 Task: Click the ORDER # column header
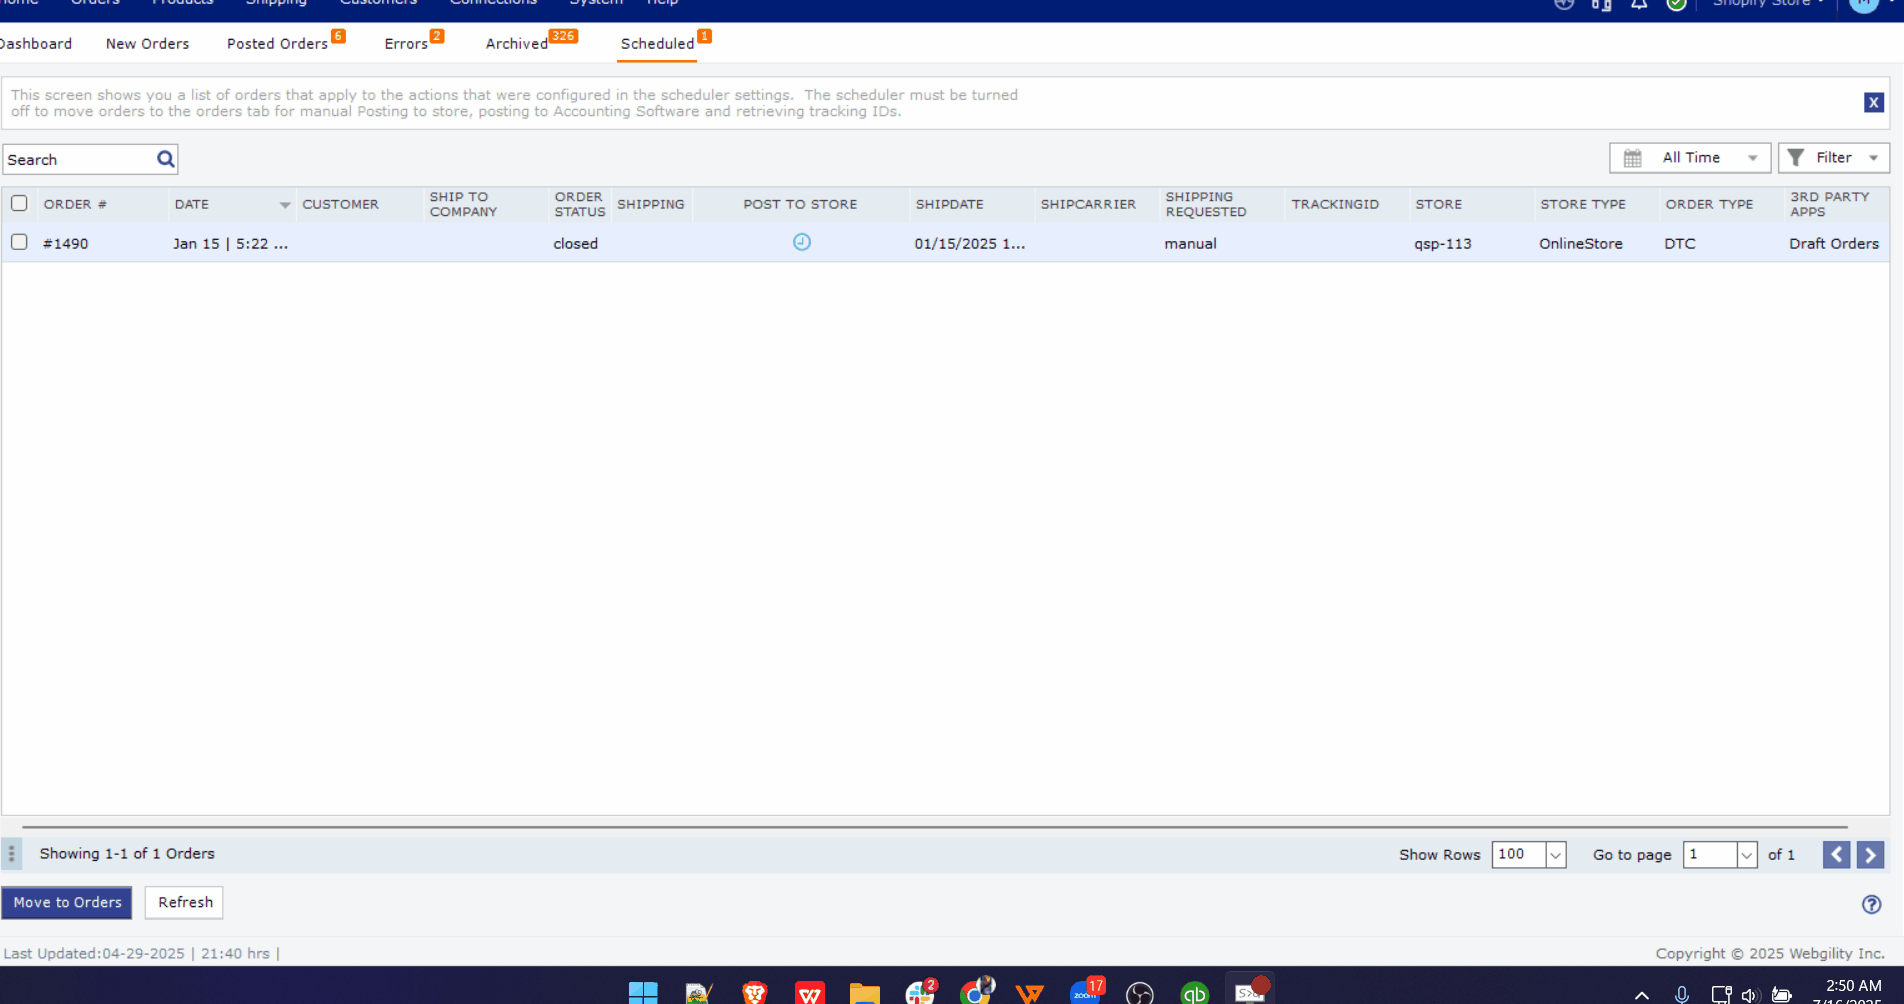tap(75, 204)
